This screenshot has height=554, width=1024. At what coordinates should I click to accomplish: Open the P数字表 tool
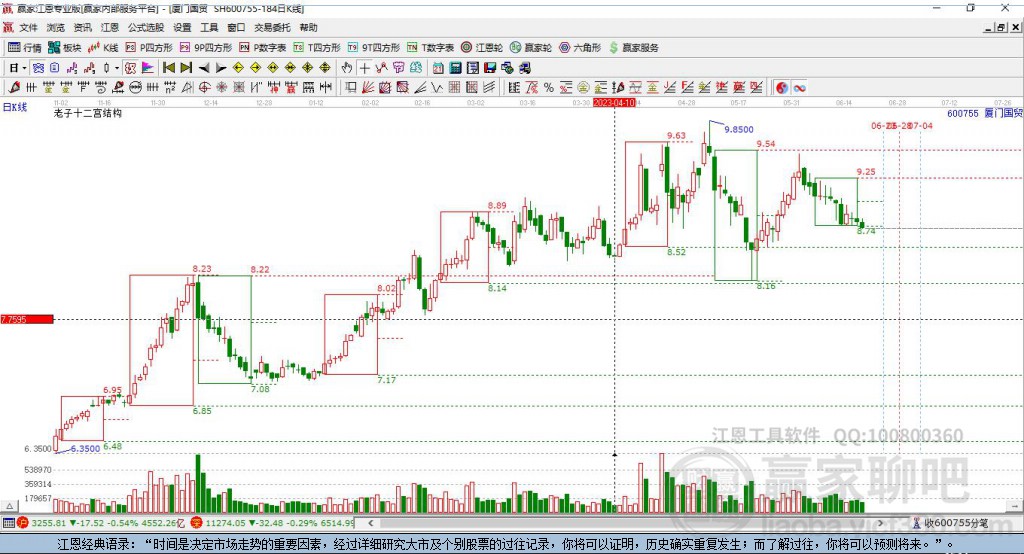pos(263,47)
